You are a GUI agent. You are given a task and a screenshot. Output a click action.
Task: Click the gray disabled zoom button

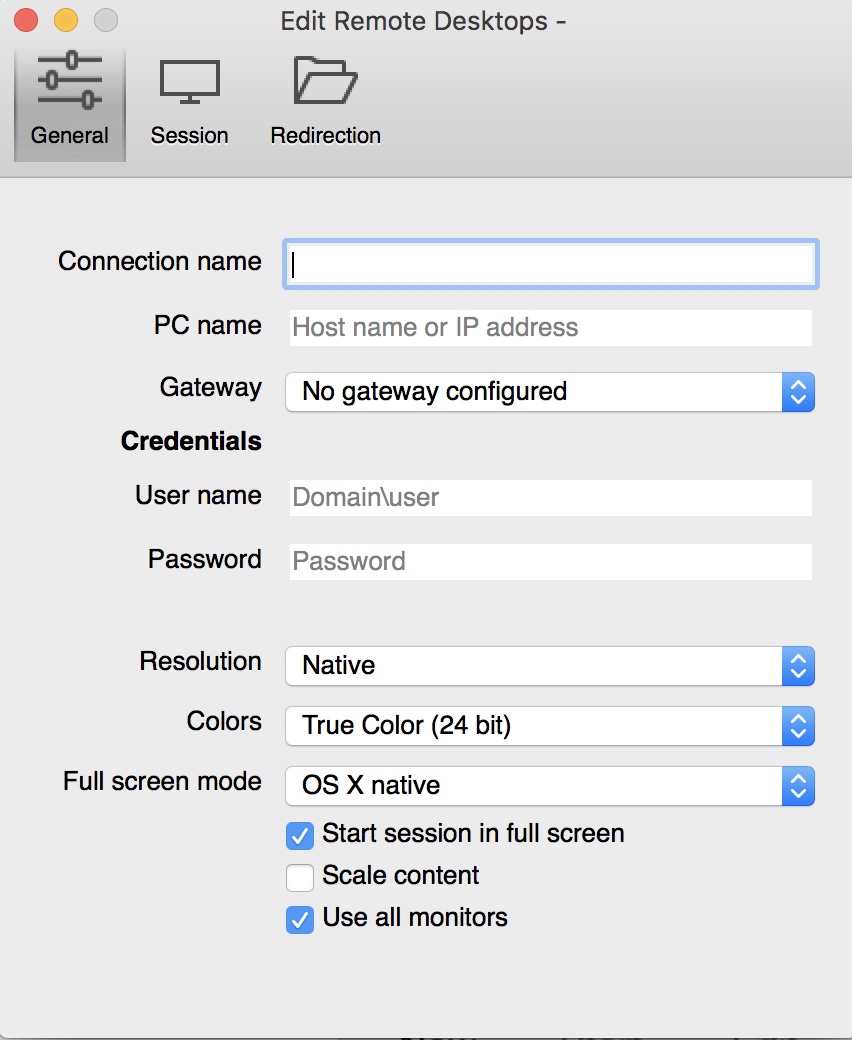coord(105,20)
